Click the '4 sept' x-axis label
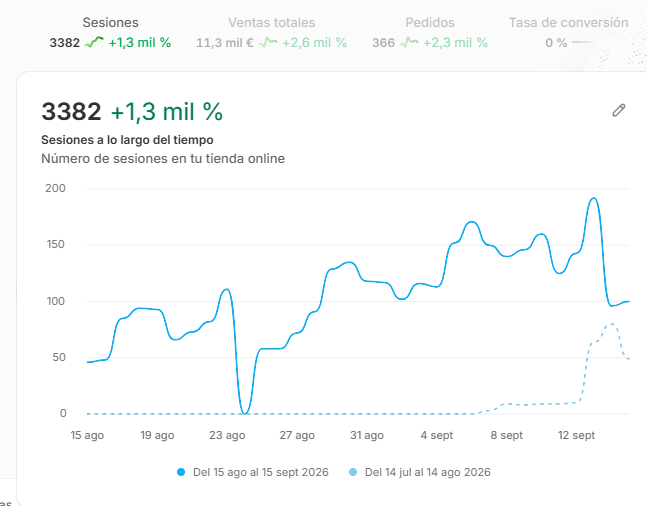 pos(437,435)
